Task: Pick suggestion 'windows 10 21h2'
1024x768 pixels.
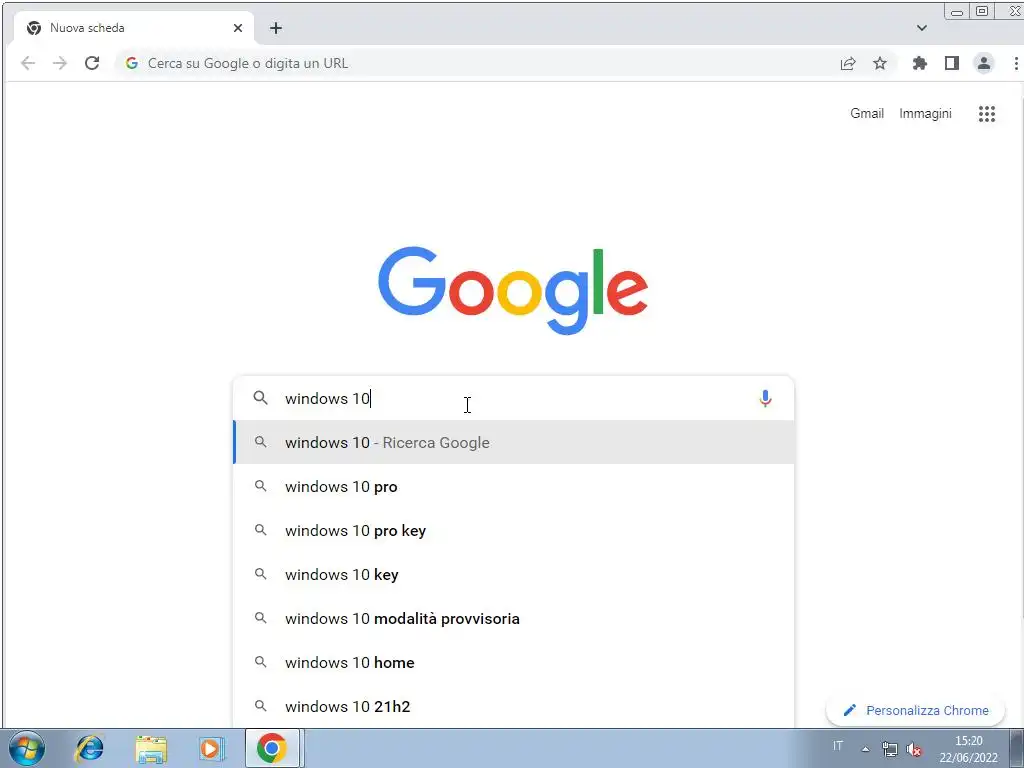Action: (514, 706)
